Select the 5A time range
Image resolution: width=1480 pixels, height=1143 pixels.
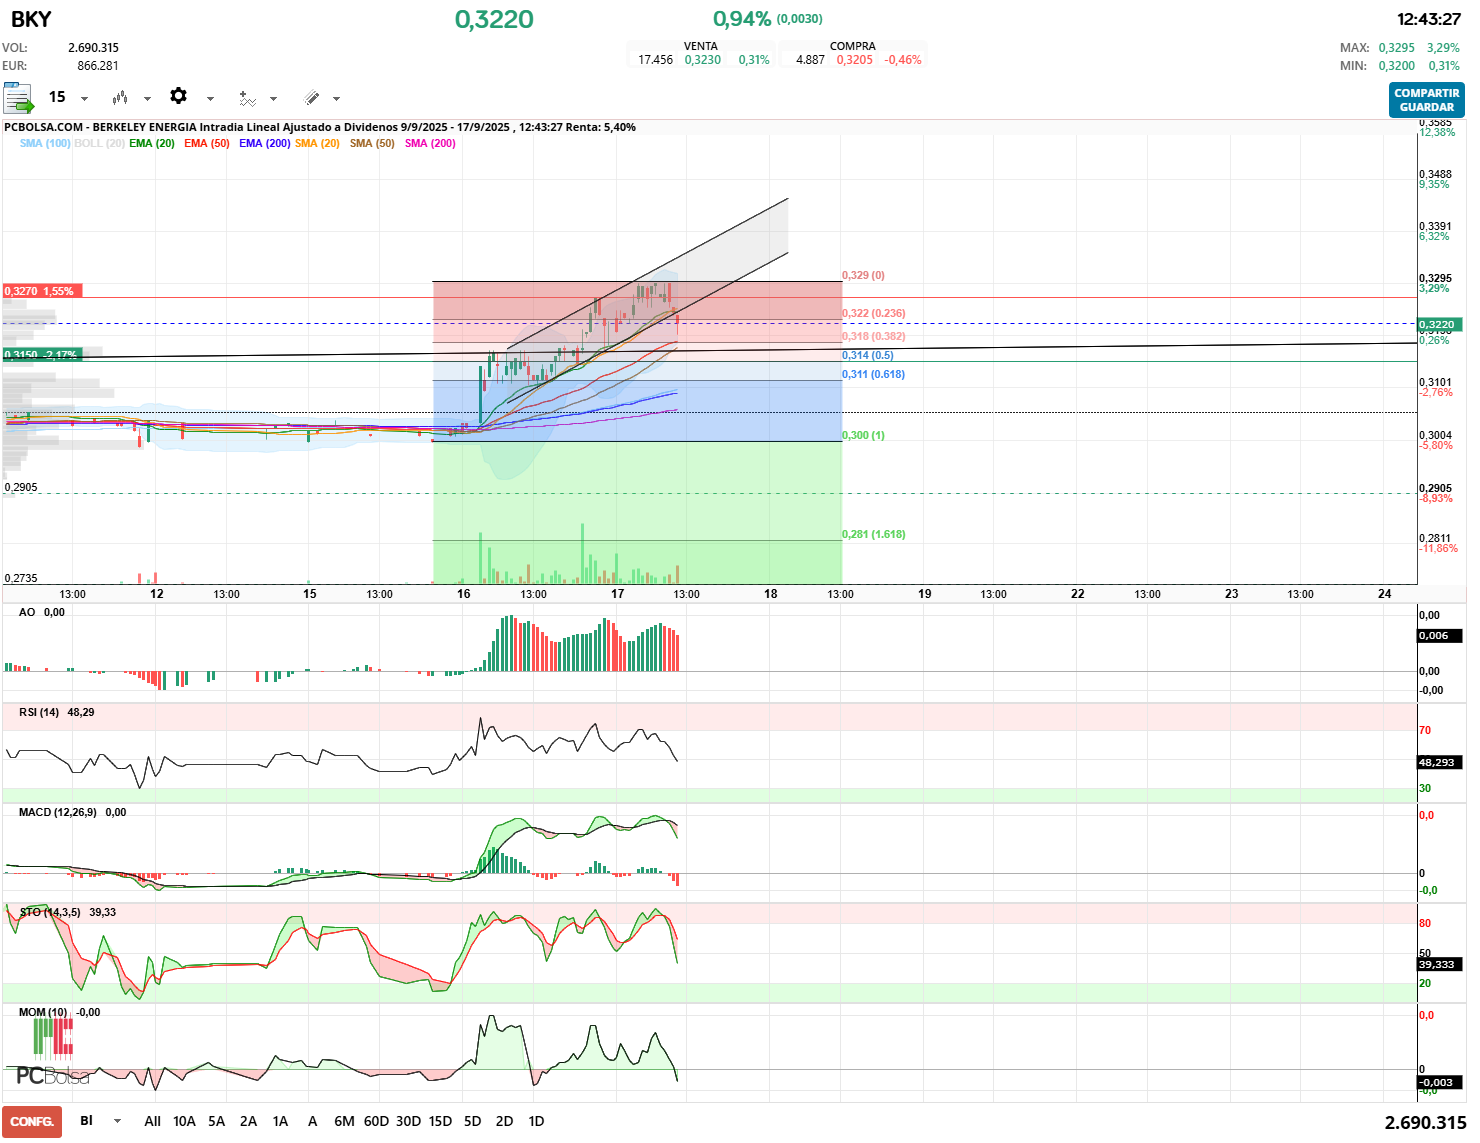point(216,1121)
